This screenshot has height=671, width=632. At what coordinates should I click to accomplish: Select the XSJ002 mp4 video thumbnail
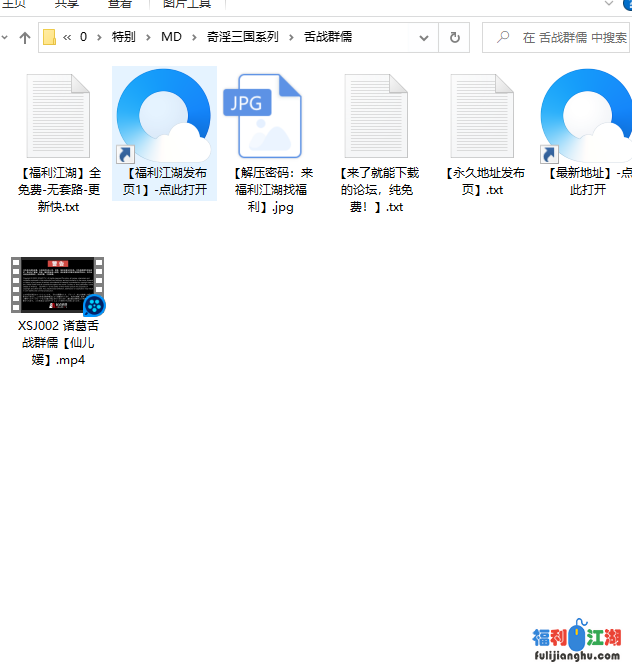click(58, 285)
